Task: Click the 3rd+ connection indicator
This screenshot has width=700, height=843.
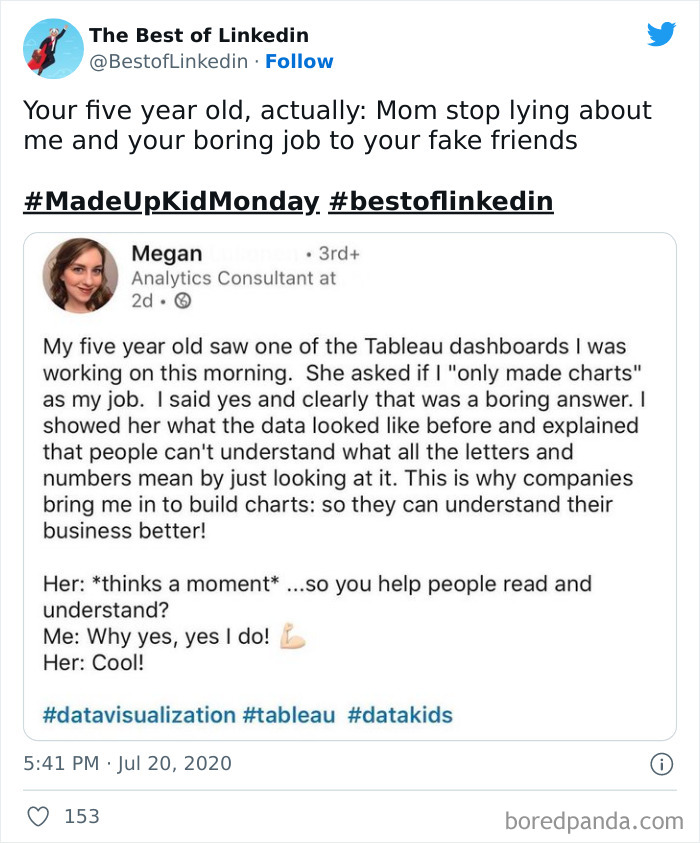Action: (x=340, y=254)
